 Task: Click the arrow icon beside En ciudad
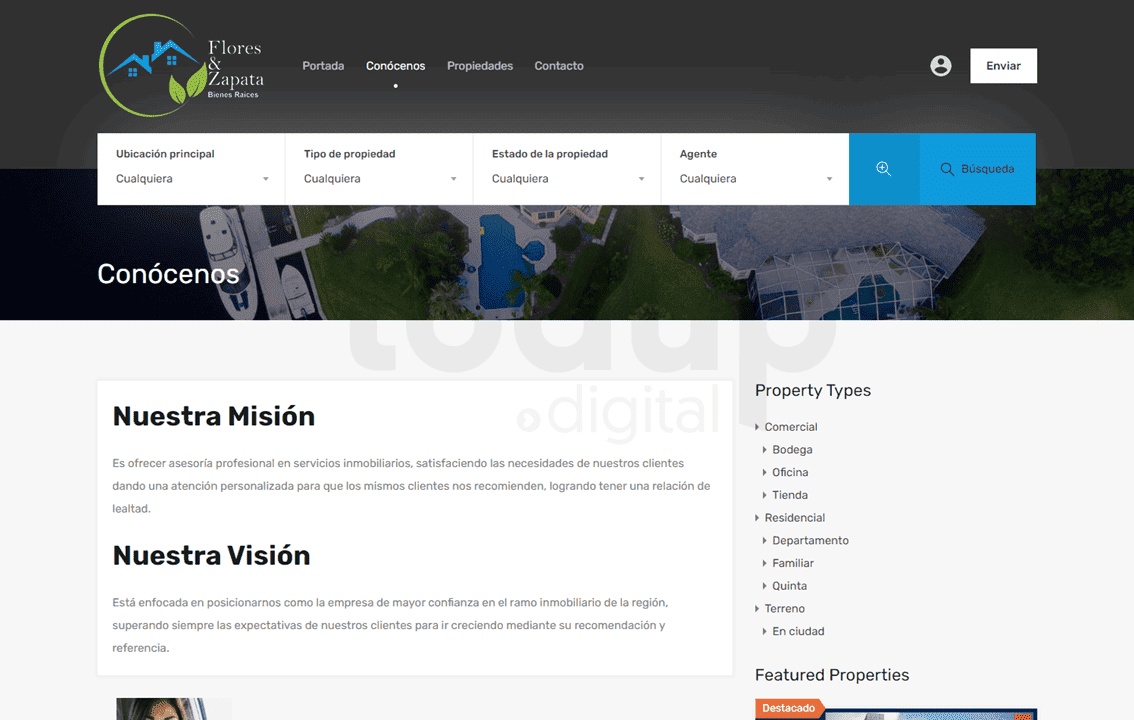point(766,631)
